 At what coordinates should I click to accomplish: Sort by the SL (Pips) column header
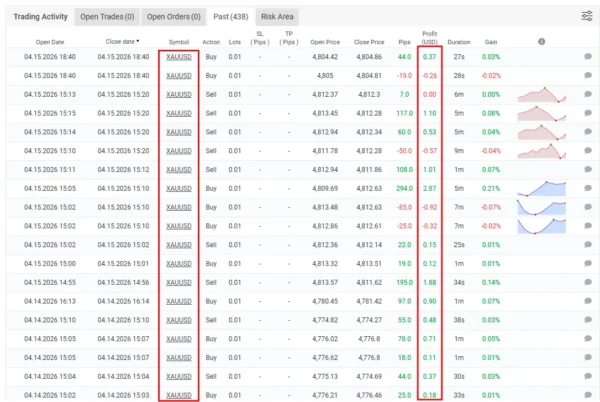point(260,38)
